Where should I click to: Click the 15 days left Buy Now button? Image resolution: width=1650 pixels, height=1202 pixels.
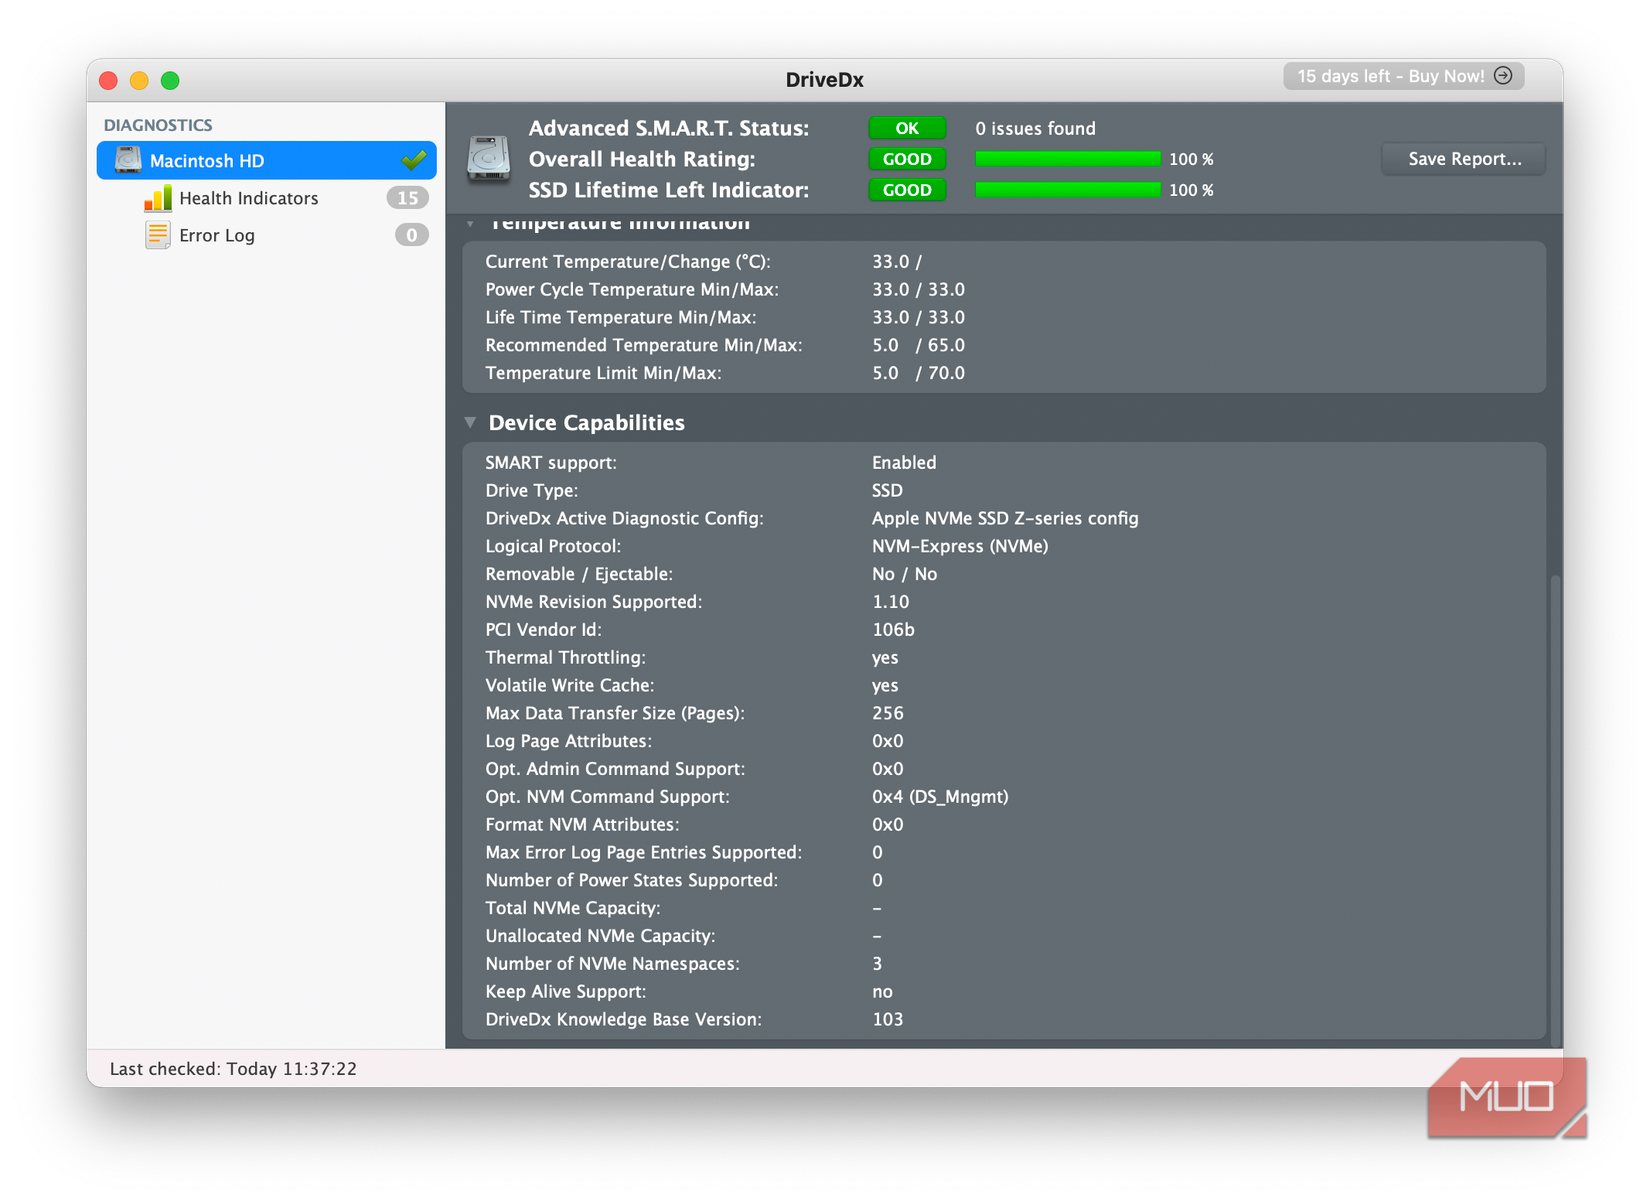(1404, 76)
